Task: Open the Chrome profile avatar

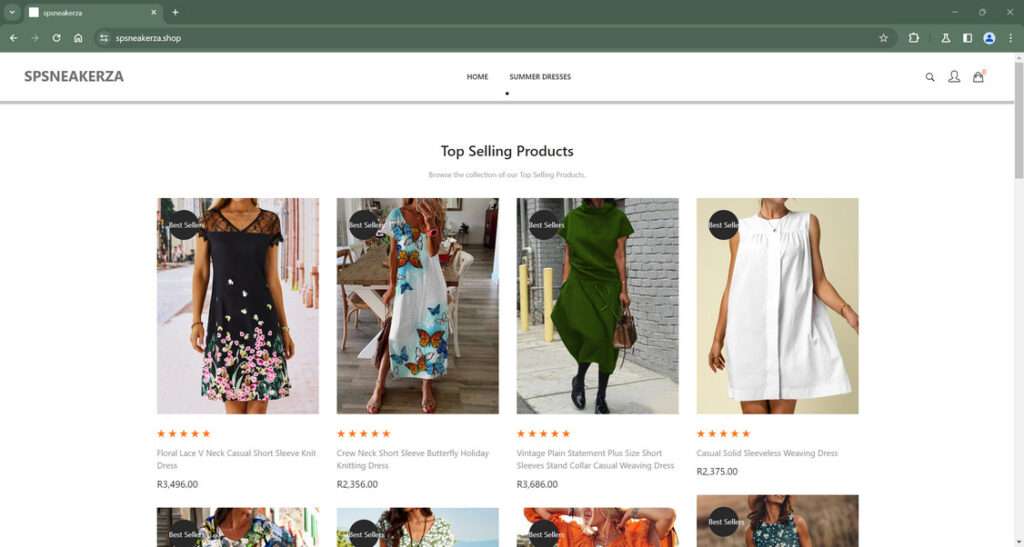Action: 989,38
